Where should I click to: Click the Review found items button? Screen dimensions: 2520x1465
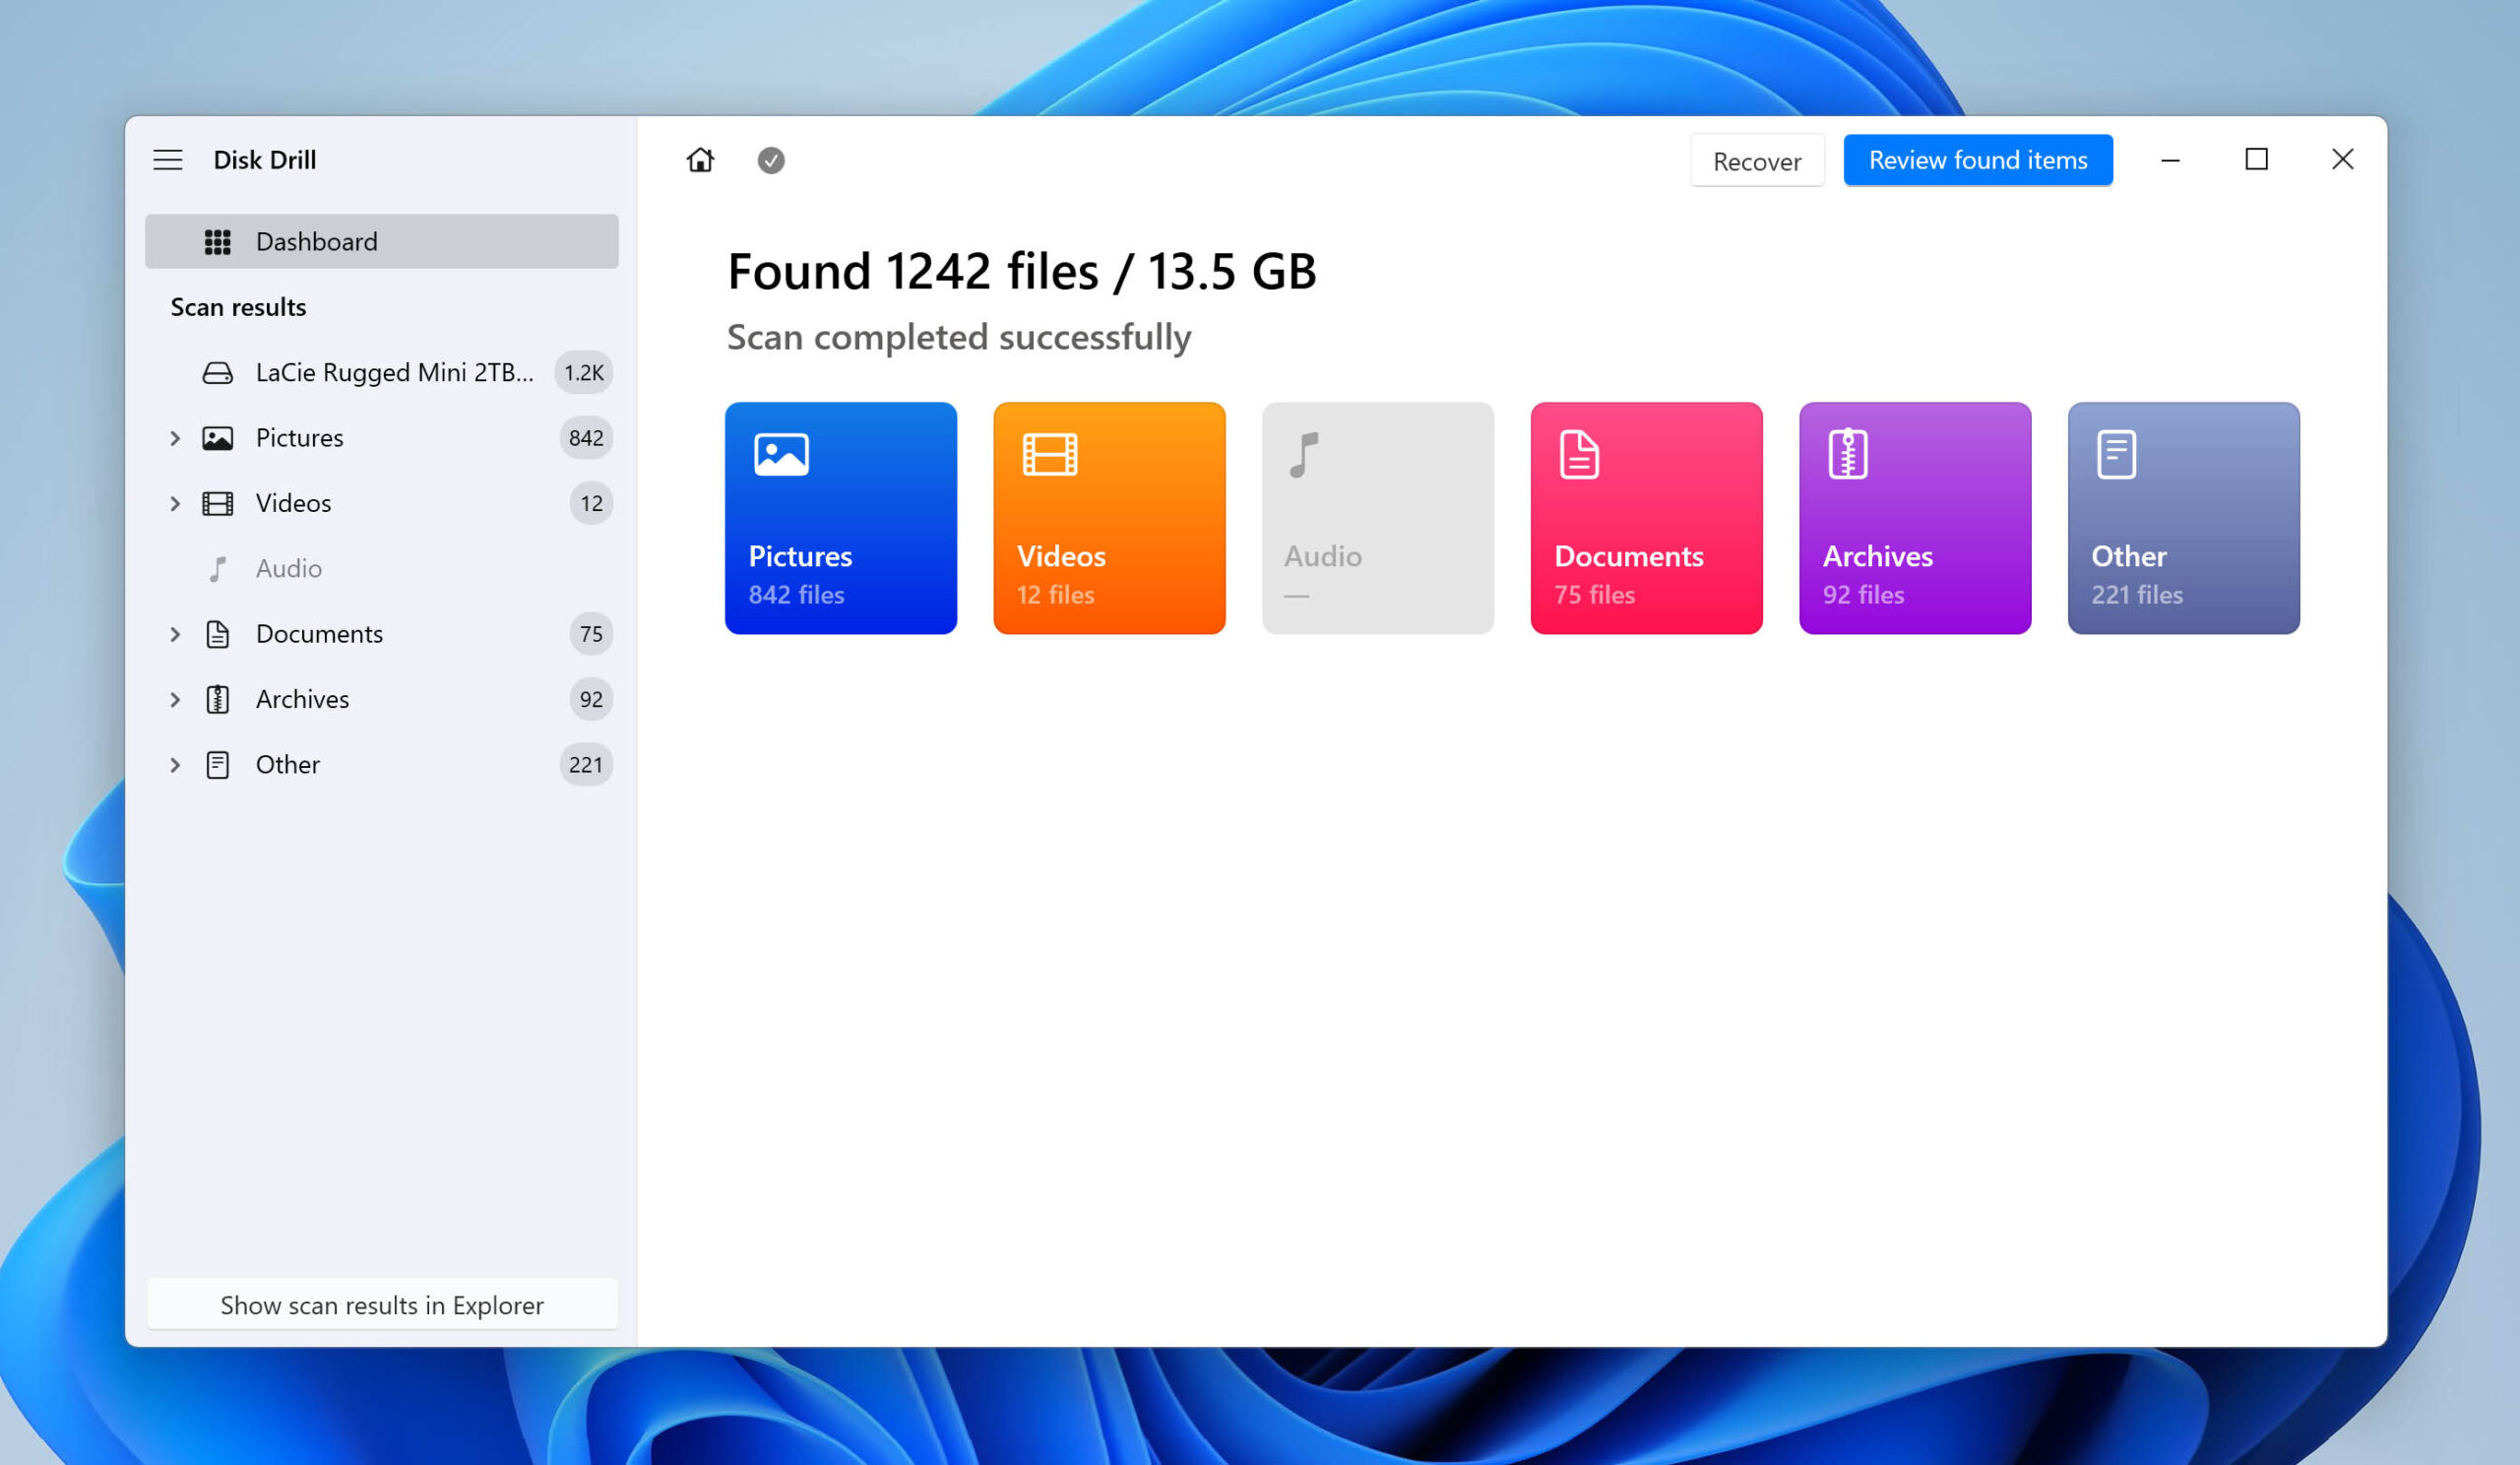(x=1978, y=160)
